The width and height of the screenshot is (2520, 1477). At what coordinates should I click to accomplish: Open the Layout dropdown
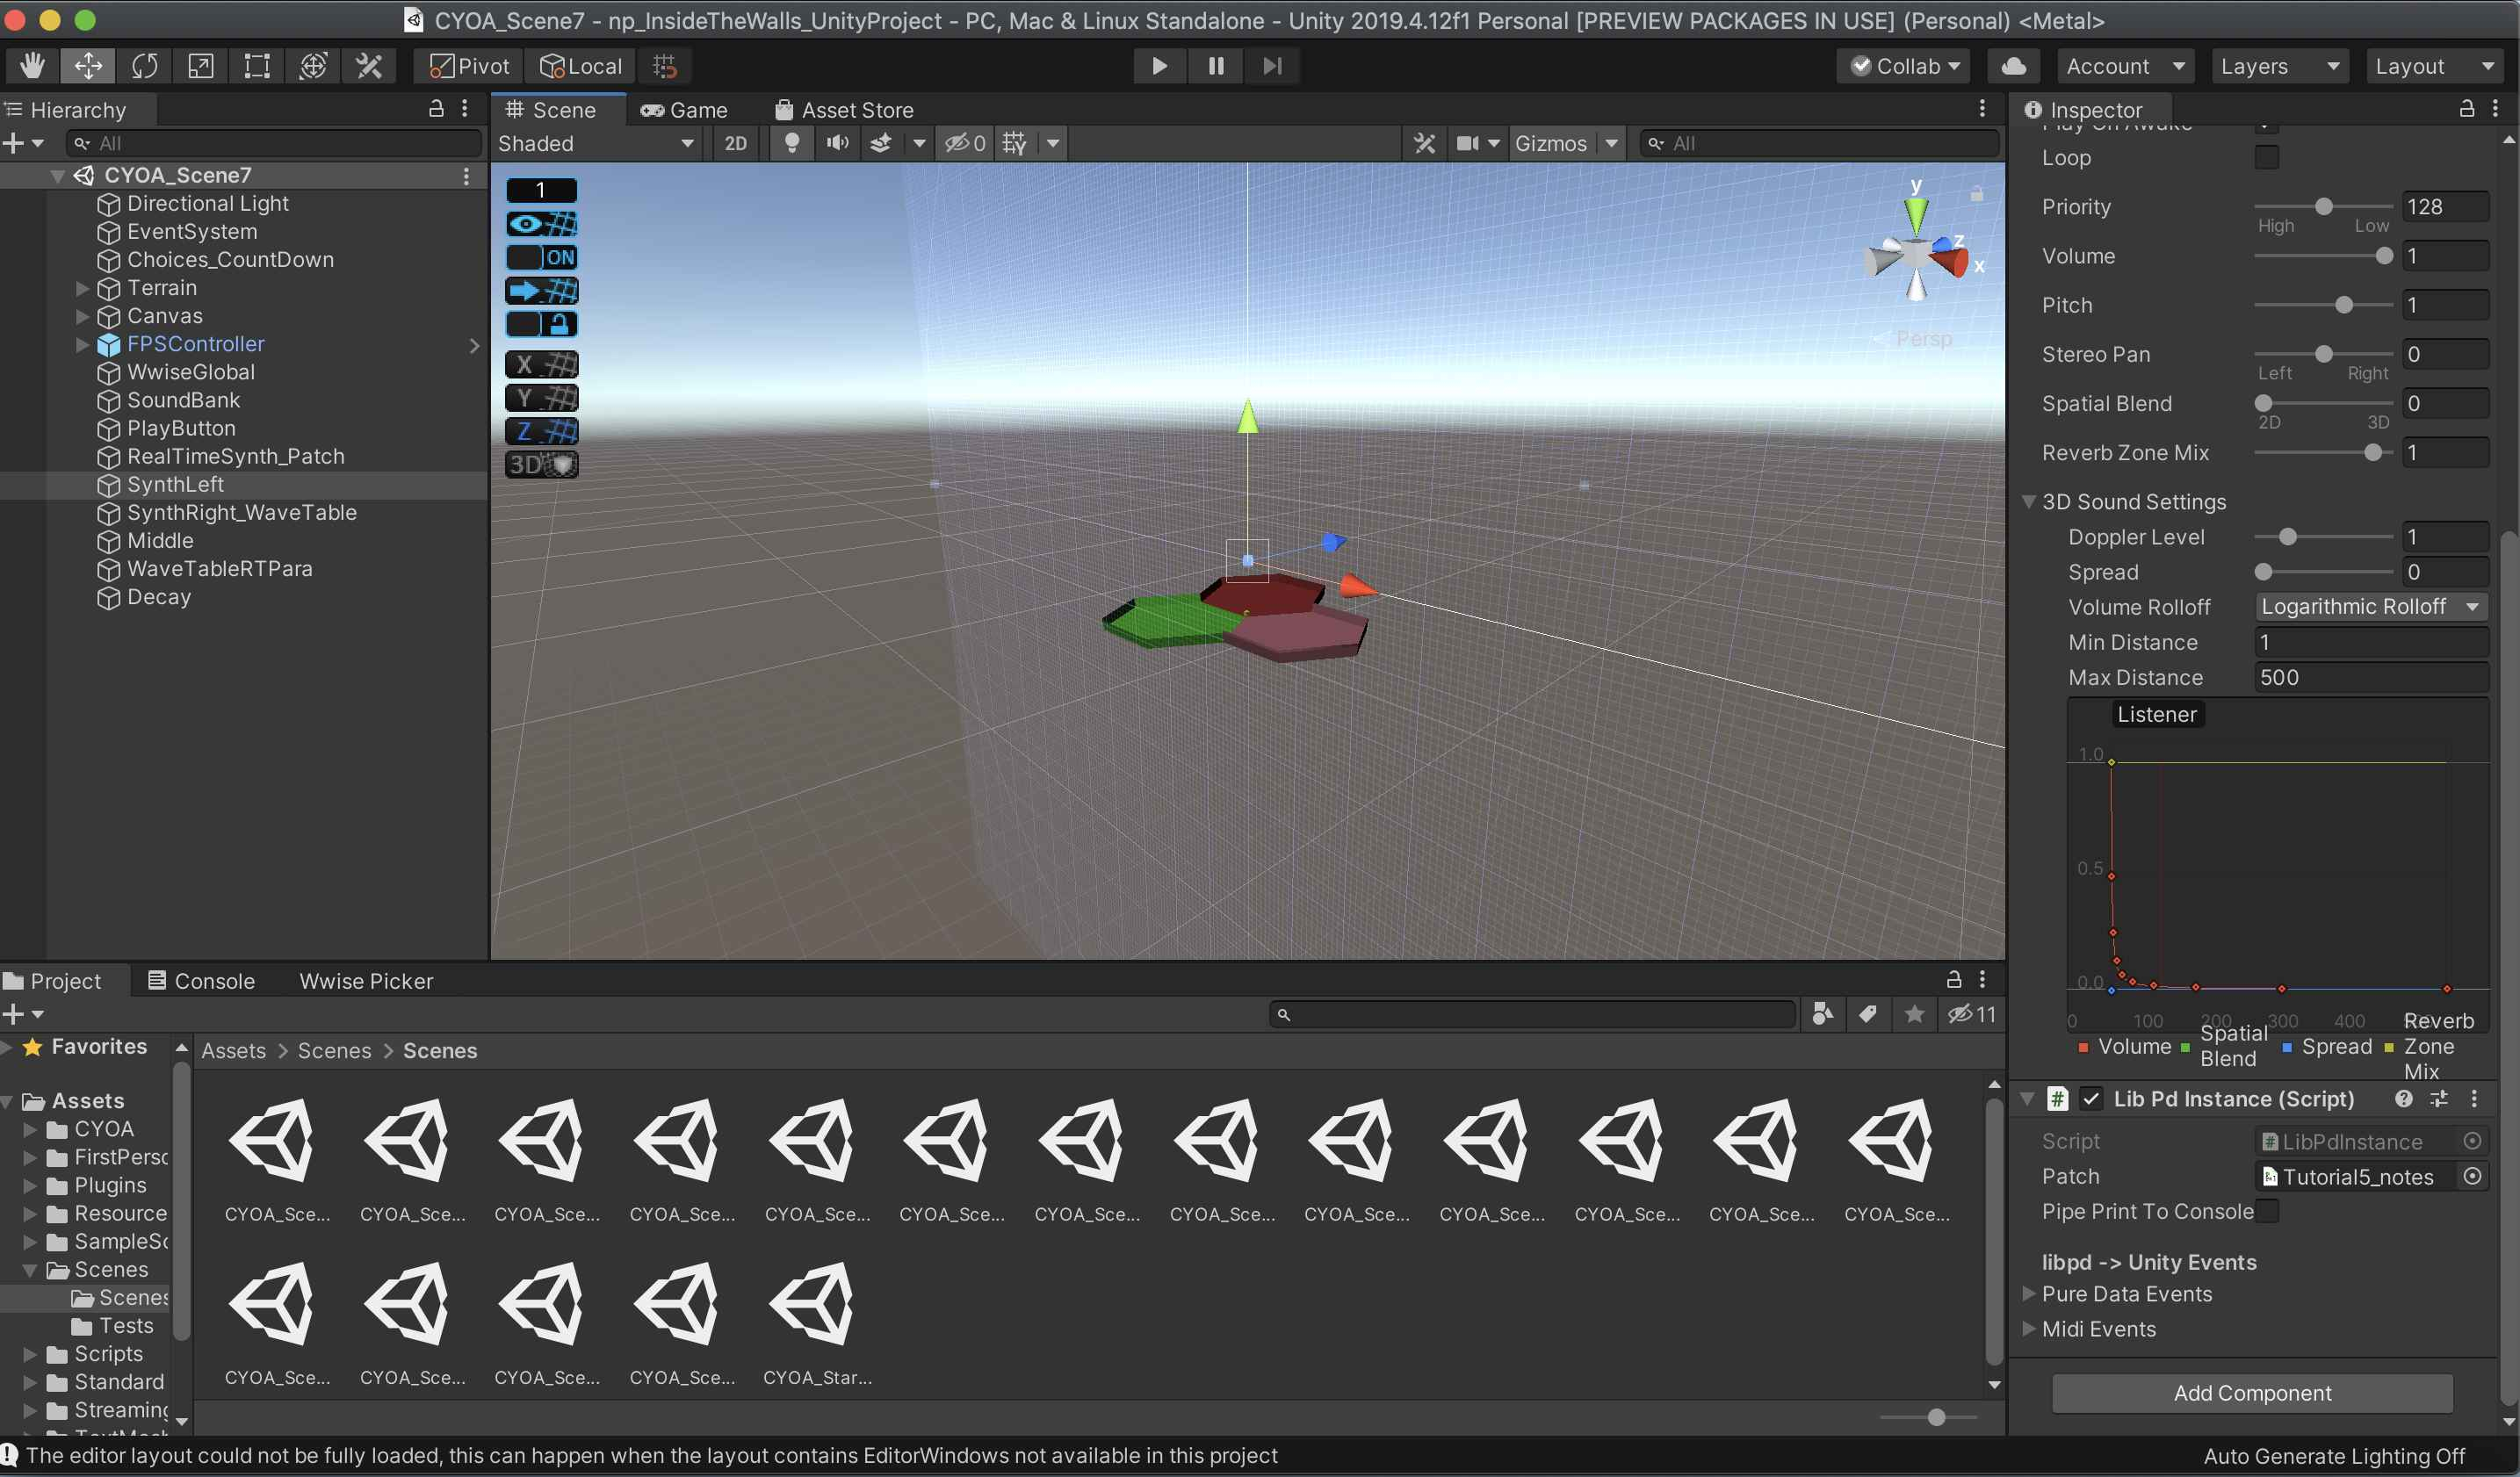2434,66
